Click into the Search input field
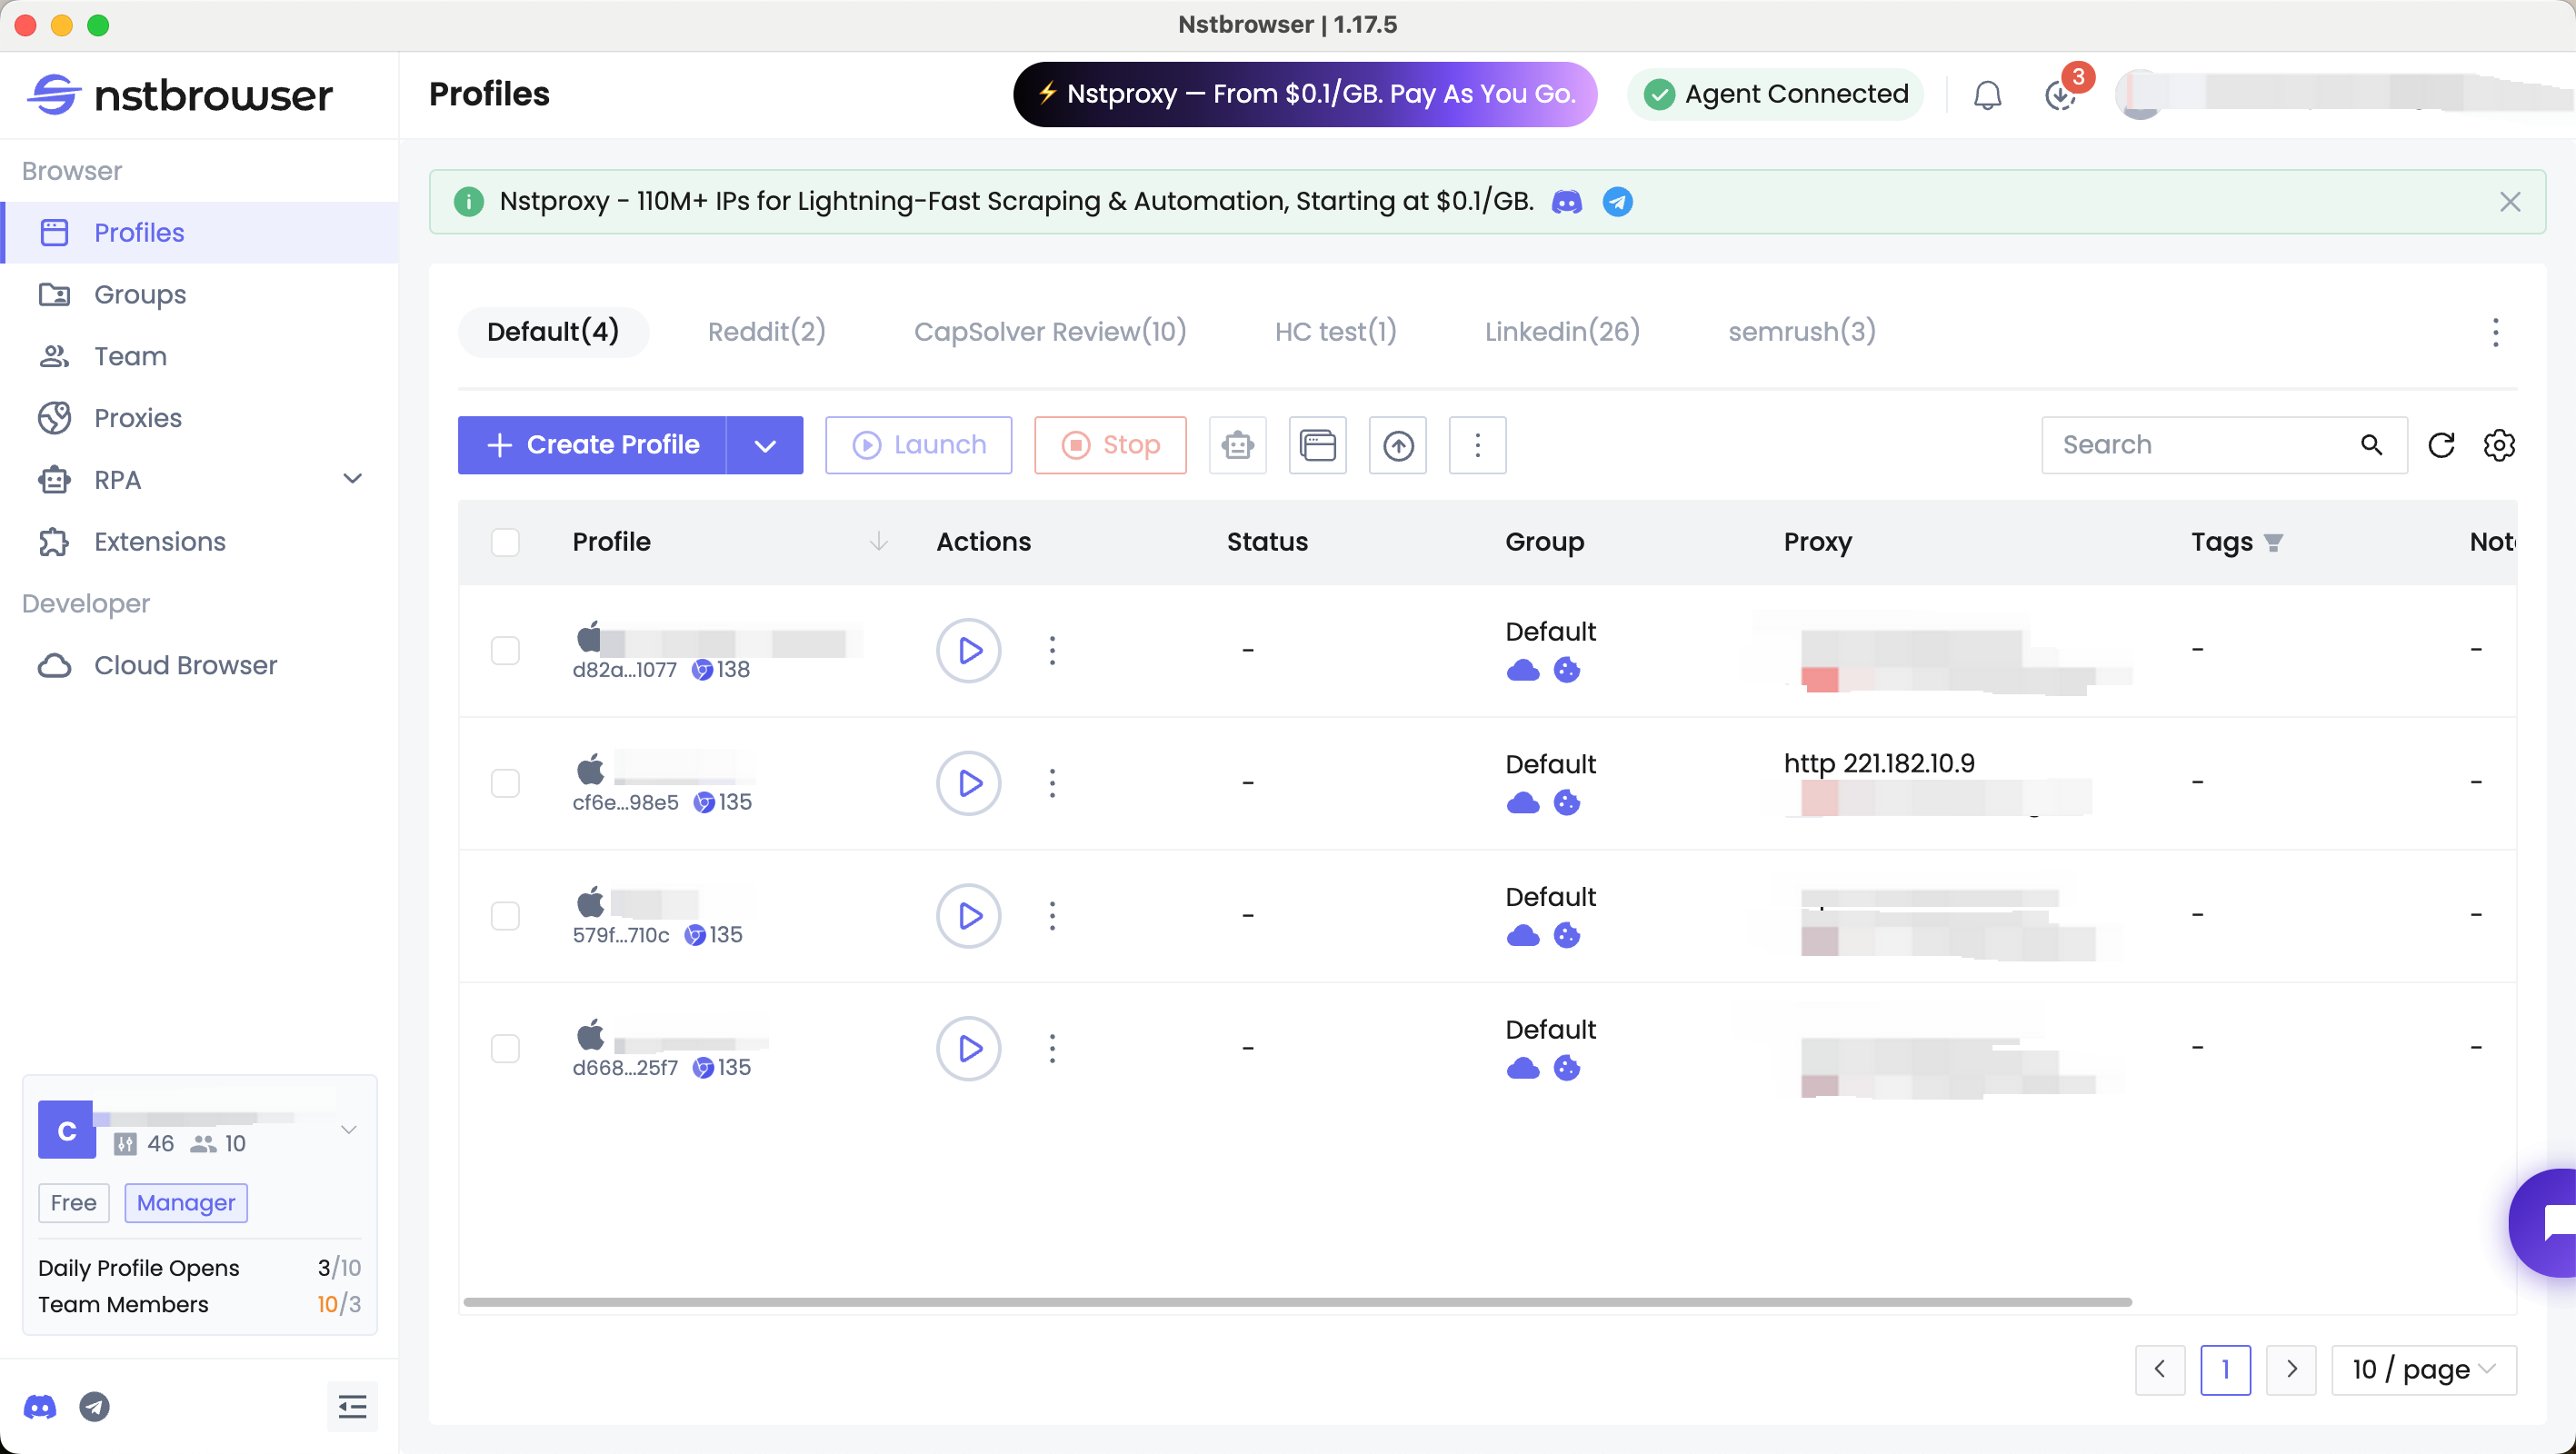2576x1454 pixels. click(2200, 445)
